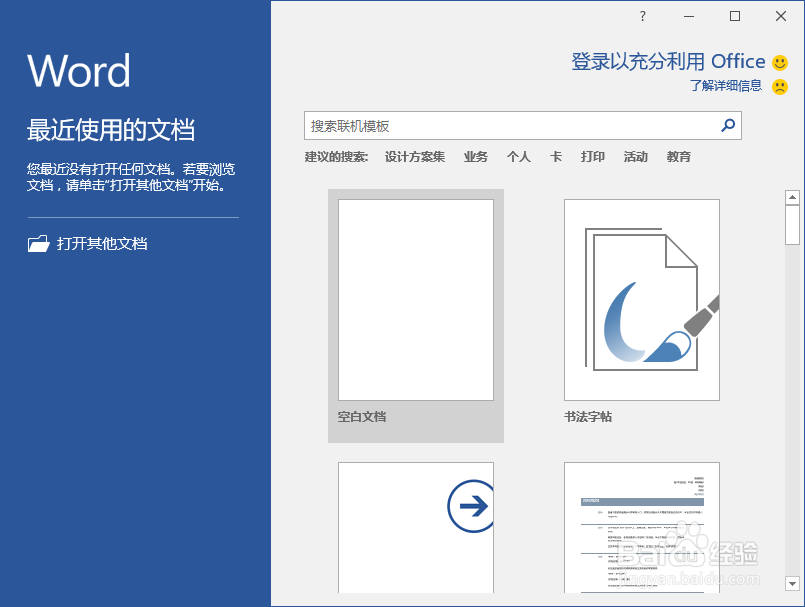Click the help question mark icon
Viewport: 805px width, 607px height.
642,16
